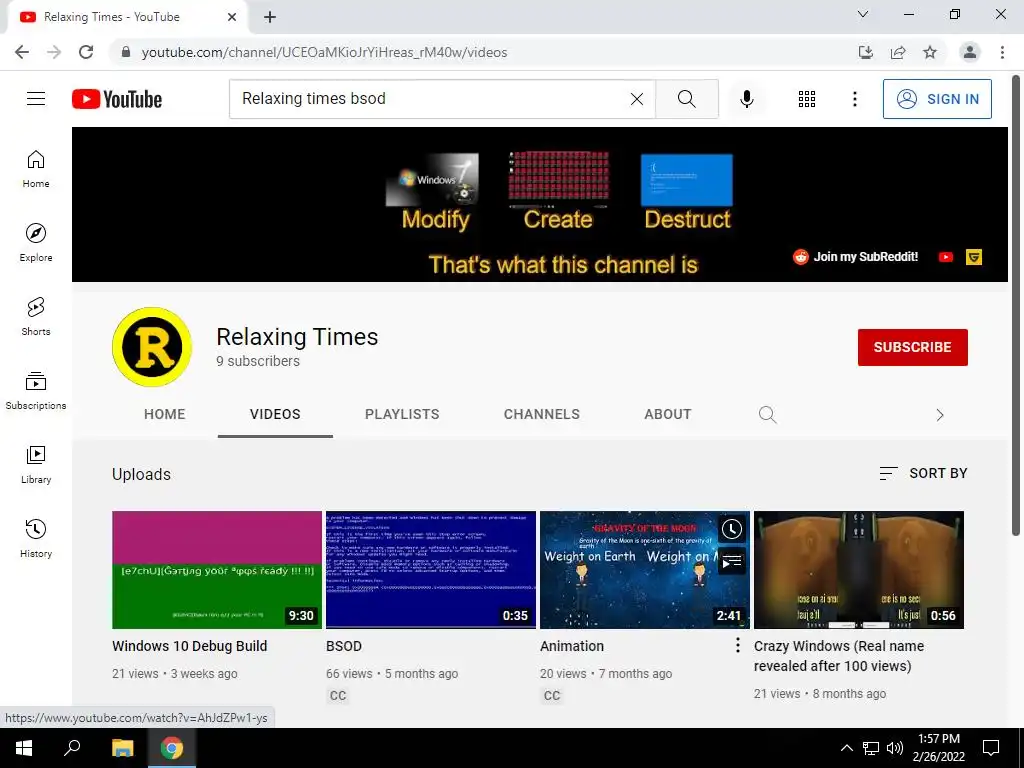Switch to the PLAYLISTS tab

click(402, 414)
